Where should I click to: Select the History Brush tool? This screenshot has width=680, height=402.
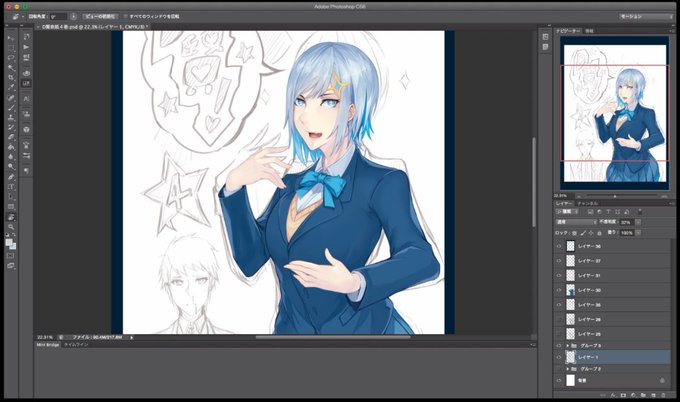11,127
